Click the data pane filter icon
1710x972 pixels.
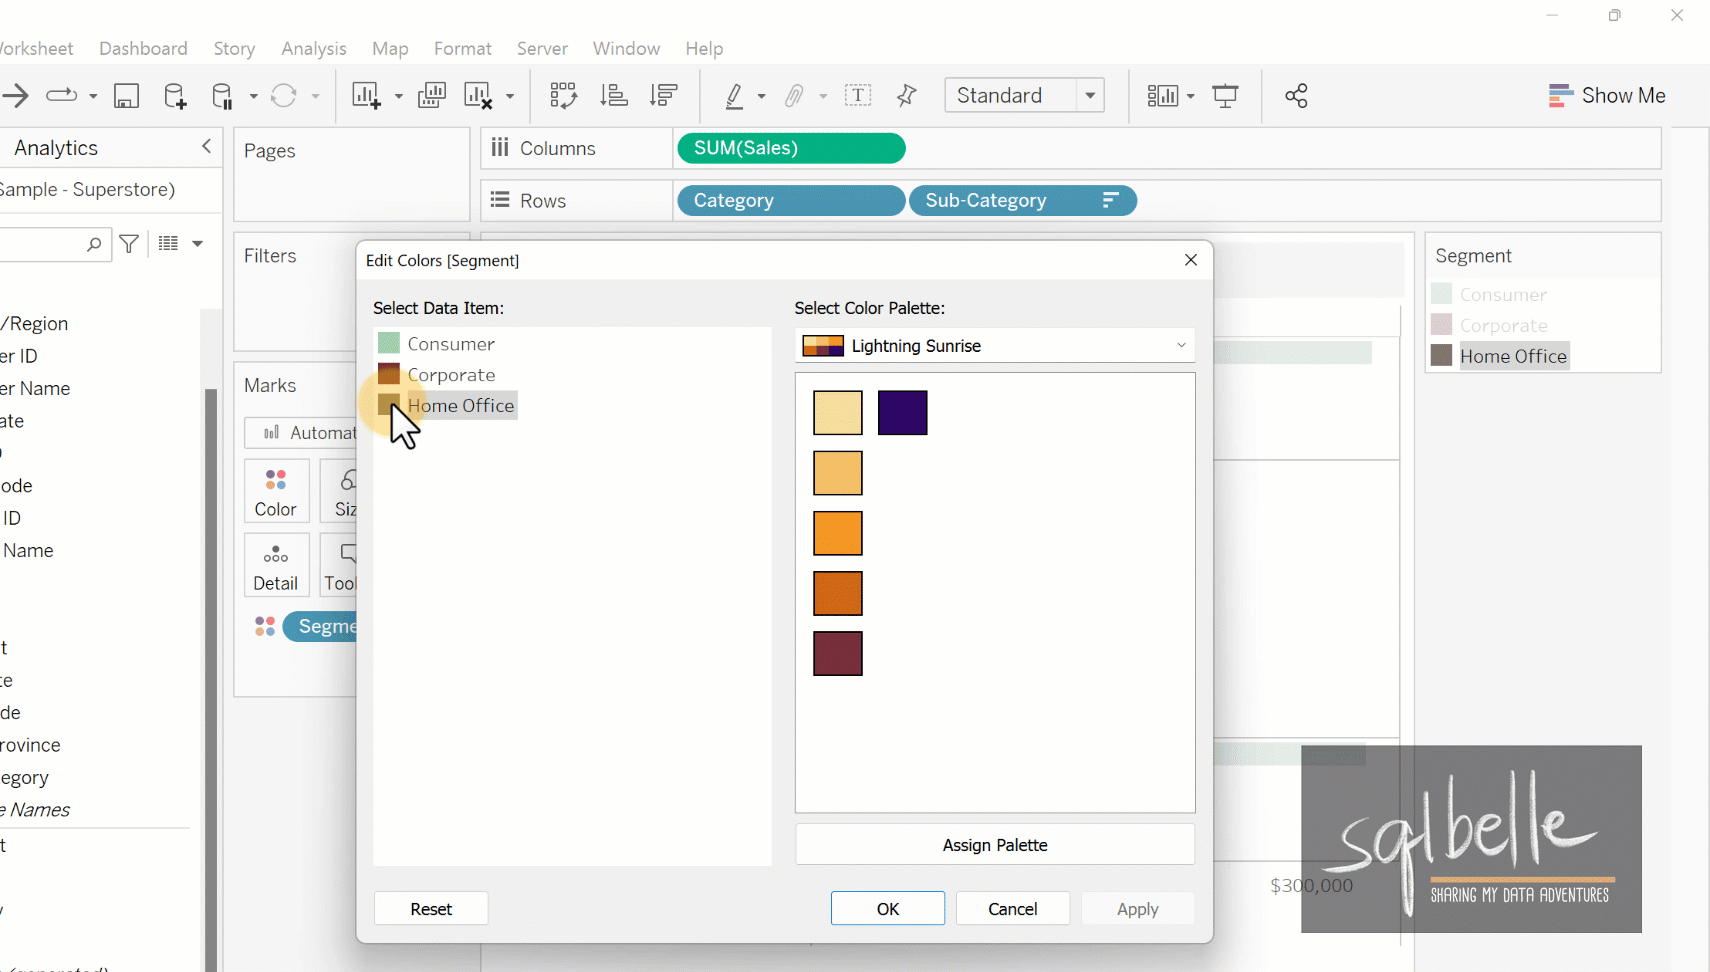(129, 243)
